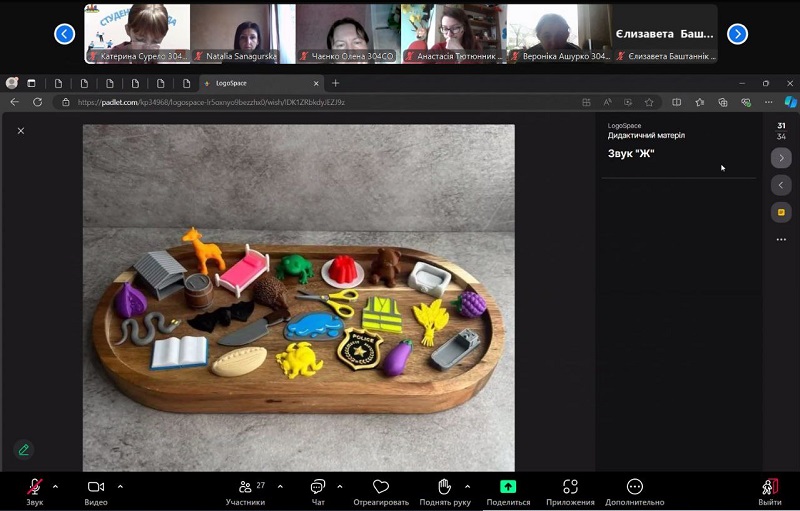Switch to the LogoSpace browser tab

click(261, 83)
